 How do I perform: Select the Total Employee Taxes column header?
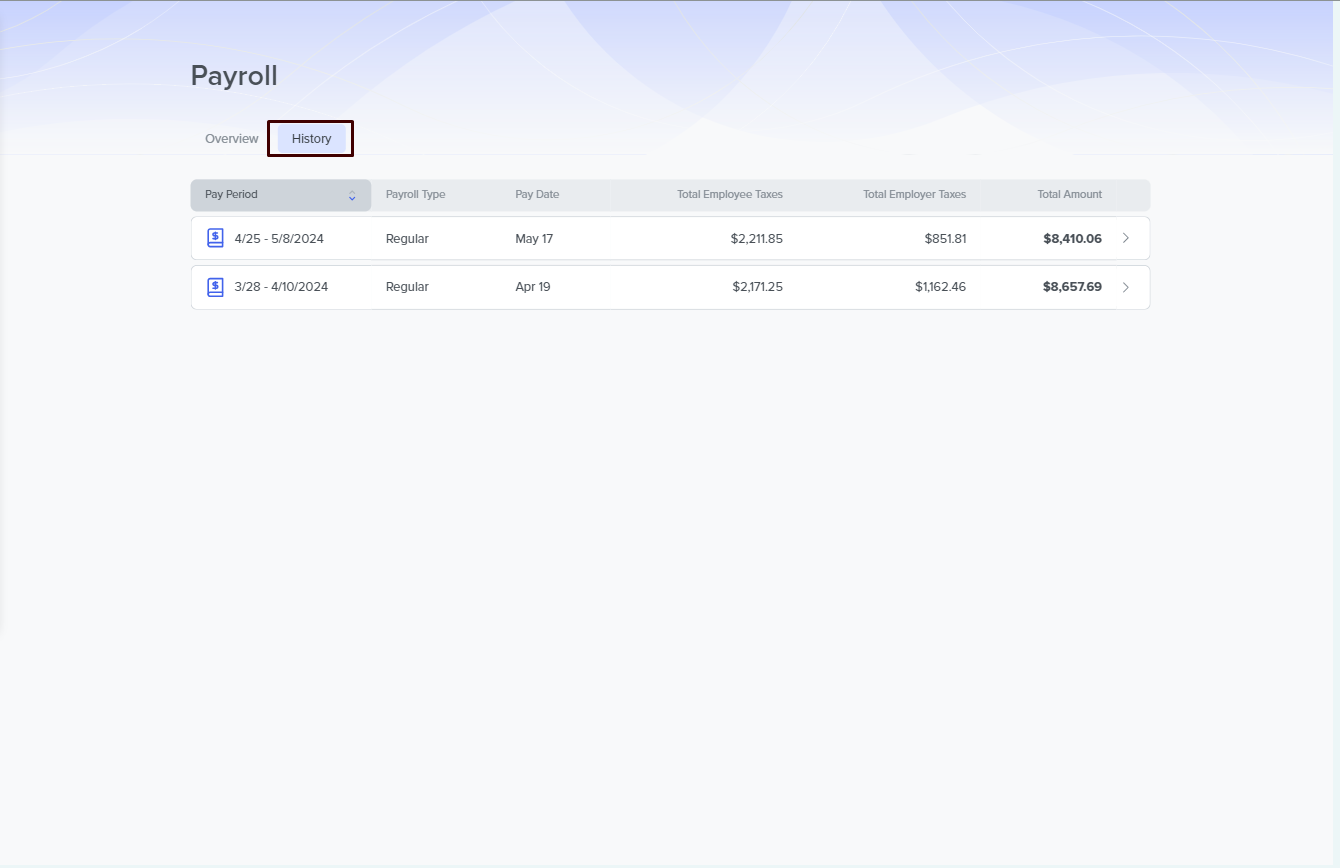tap(729, 195)
